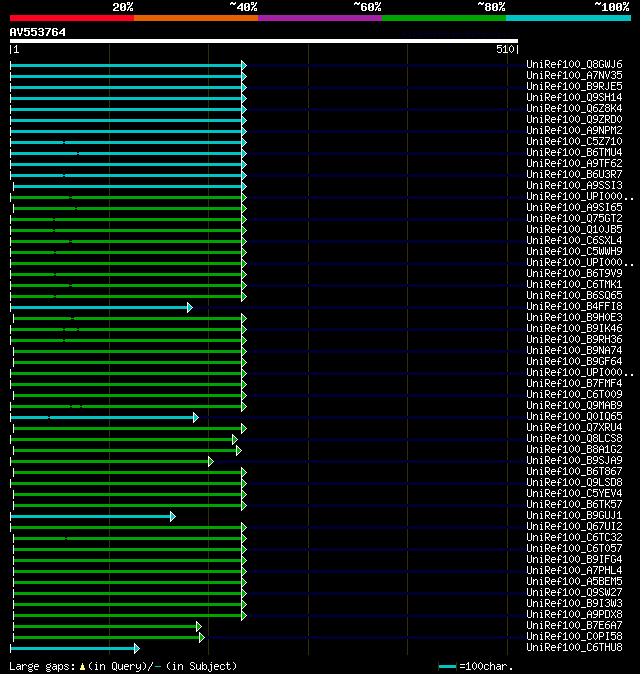The height and width of the screenshot is (674, 640).
Task: Select the UniRef100_A9SI65 label
Action: (x=574, y=208)
